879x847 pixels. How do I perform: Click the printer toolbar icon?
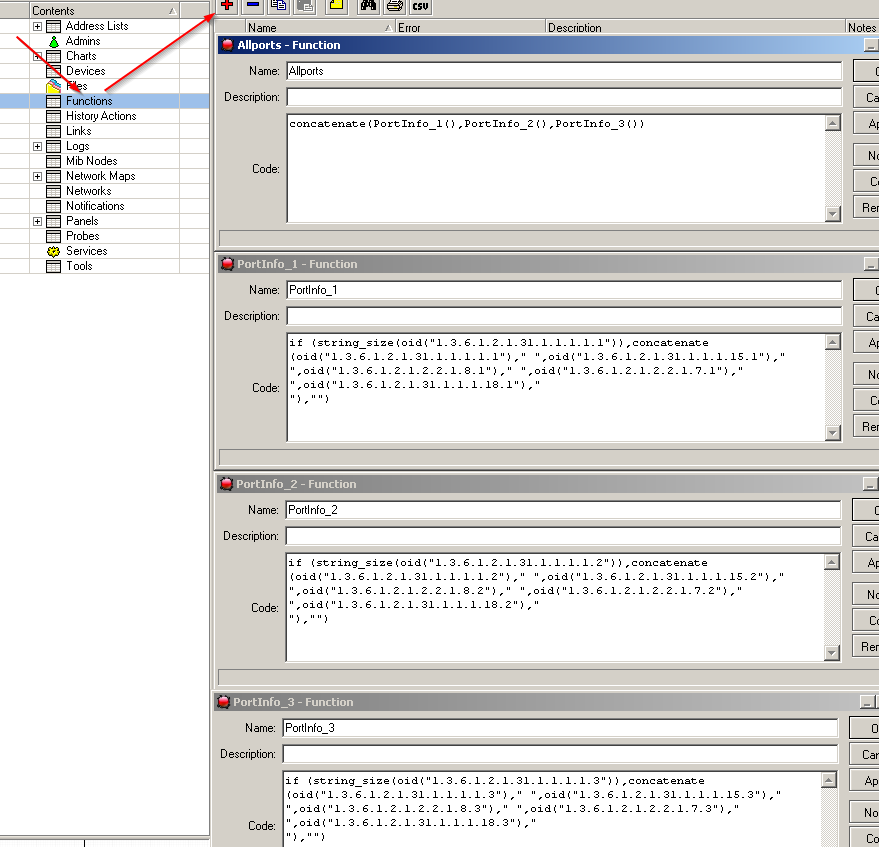click(395, 5)
